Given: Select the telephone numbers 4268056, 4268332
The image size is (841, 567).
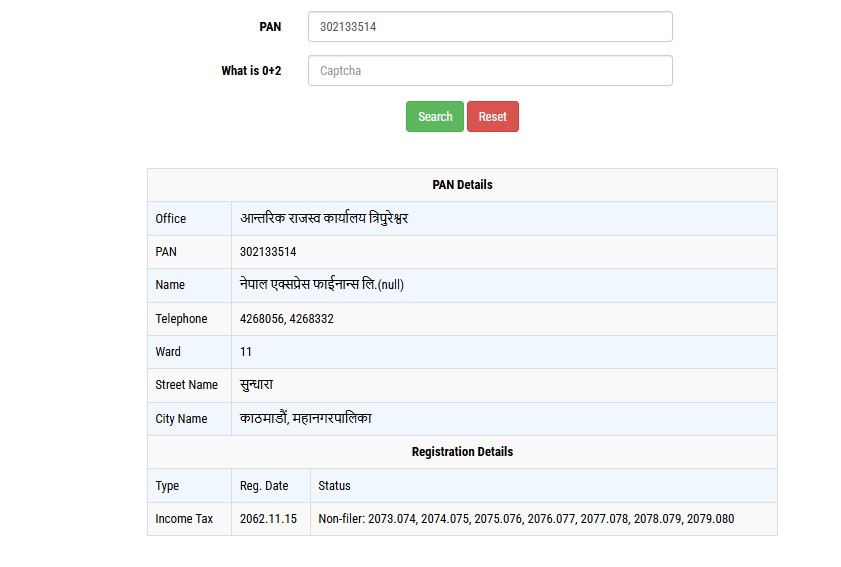Looking at the screenshot, I should (x=286, y=319).
